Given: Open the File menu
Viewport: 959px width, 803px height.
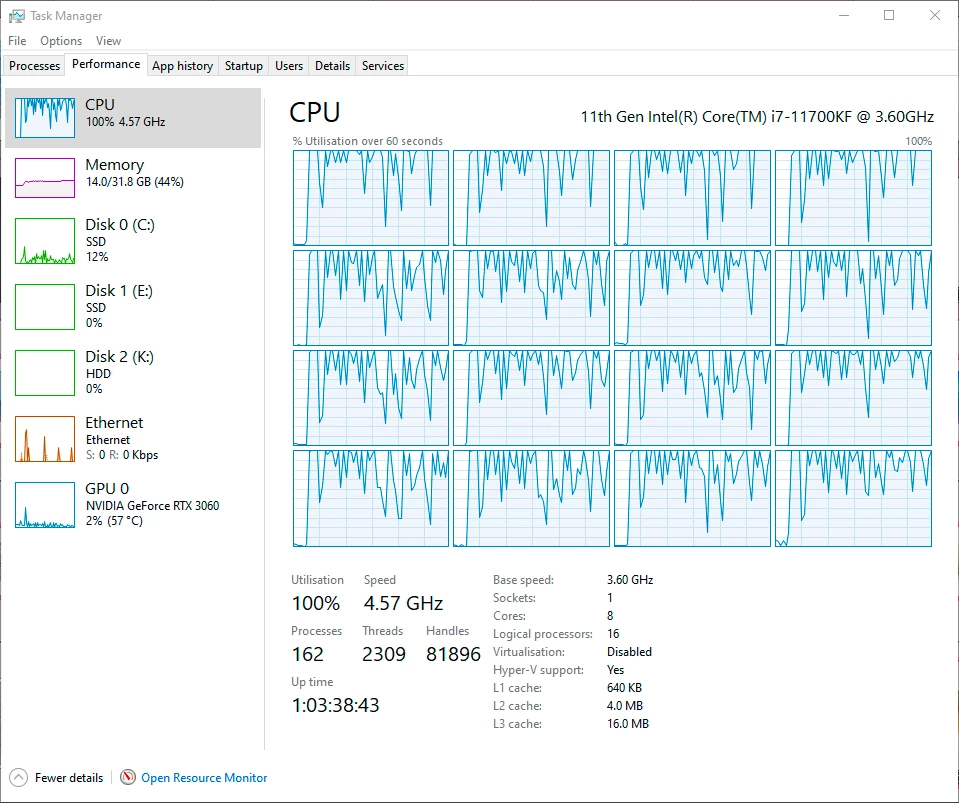Looking at the screenshot, I should (17, 40).
